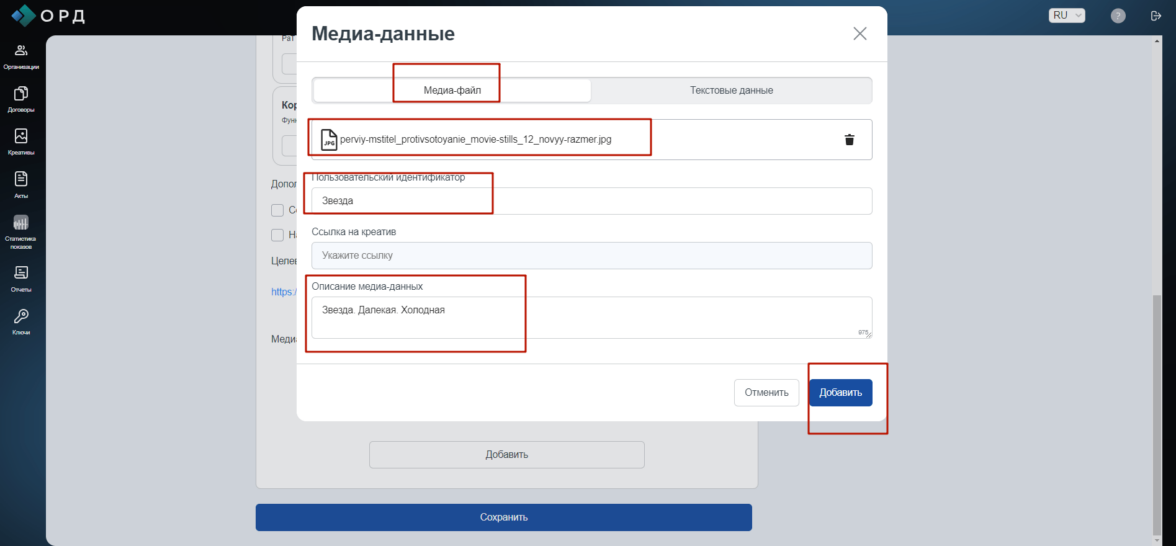The image size is (1176, 546).
Task: Click the Пользовательский идентификатор field containing Звезда
Action: tap(592, 201)
